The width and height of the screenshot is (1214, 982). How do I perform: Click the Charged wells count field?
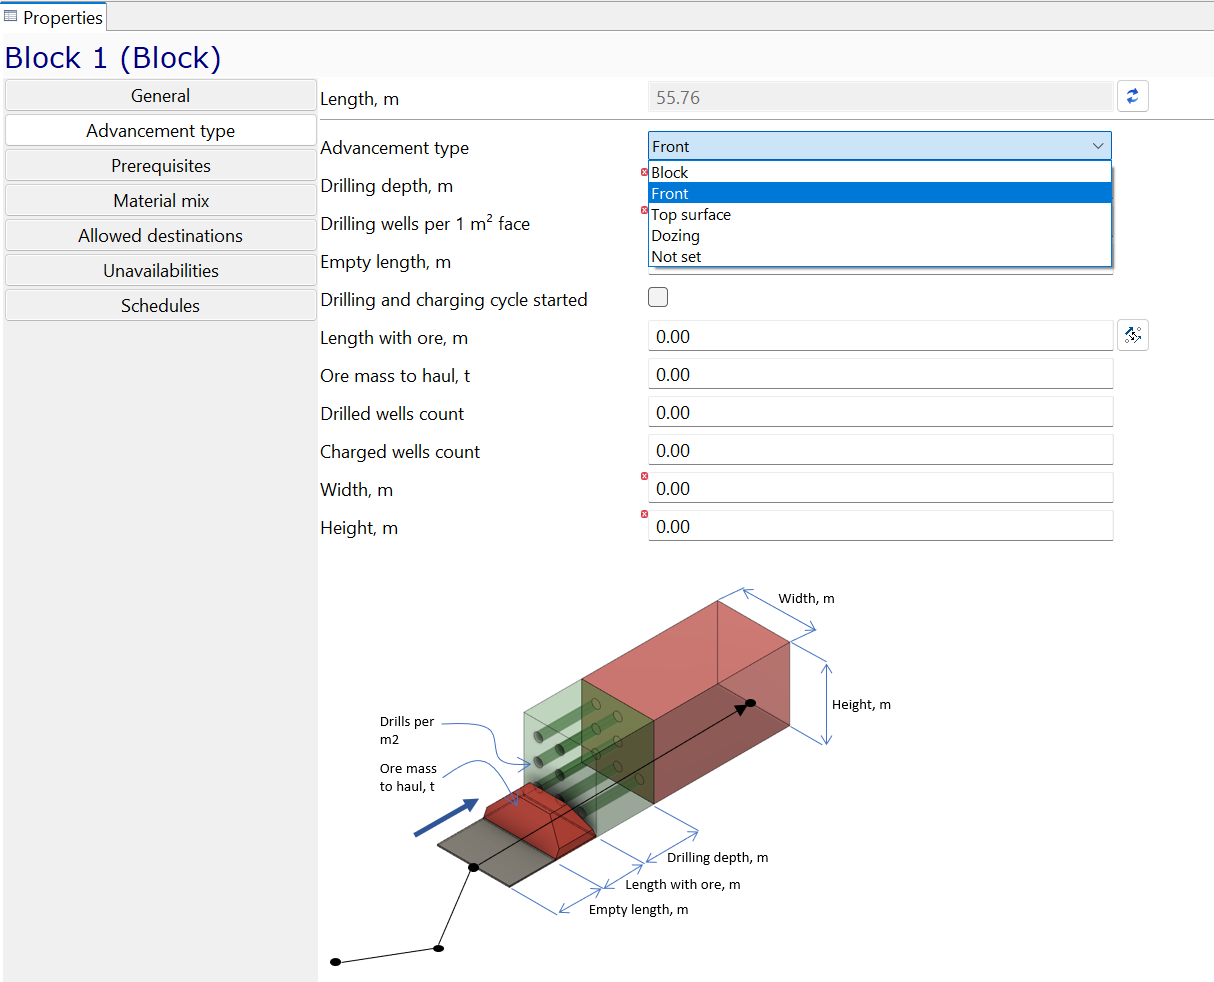(x=880, y=450)
